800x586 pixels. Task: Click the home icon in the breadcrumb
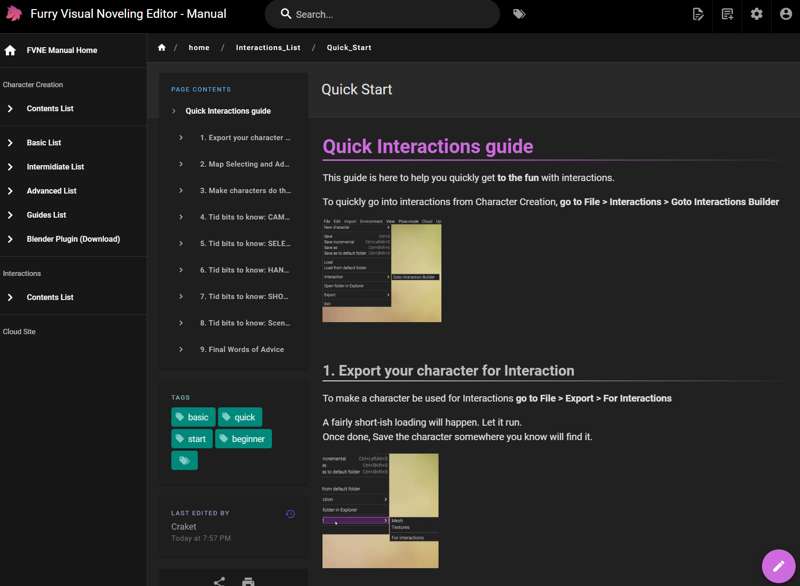(x=162, y=47)
